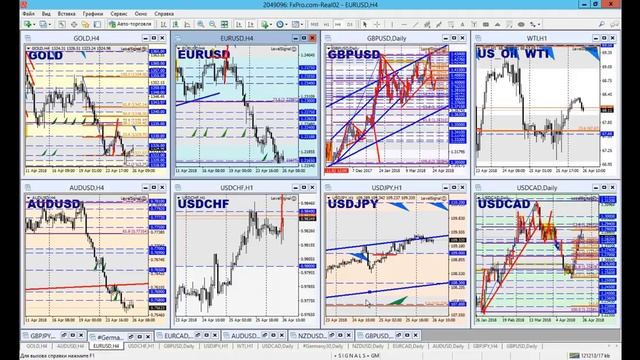Select the Ellipse shape tool
Screen dimensions: 640x360
[521, 24]
